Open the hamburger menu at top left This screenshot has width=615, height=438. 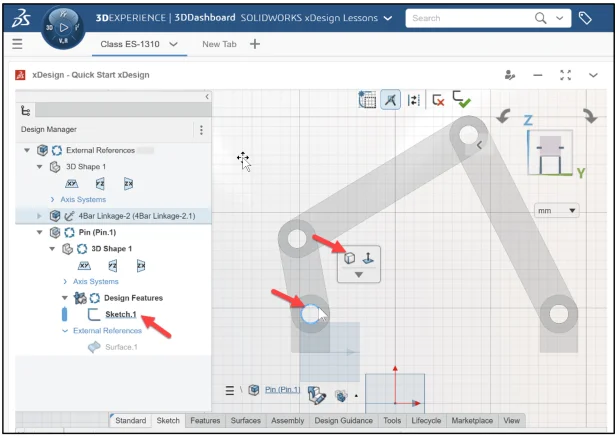coord(17,44)
